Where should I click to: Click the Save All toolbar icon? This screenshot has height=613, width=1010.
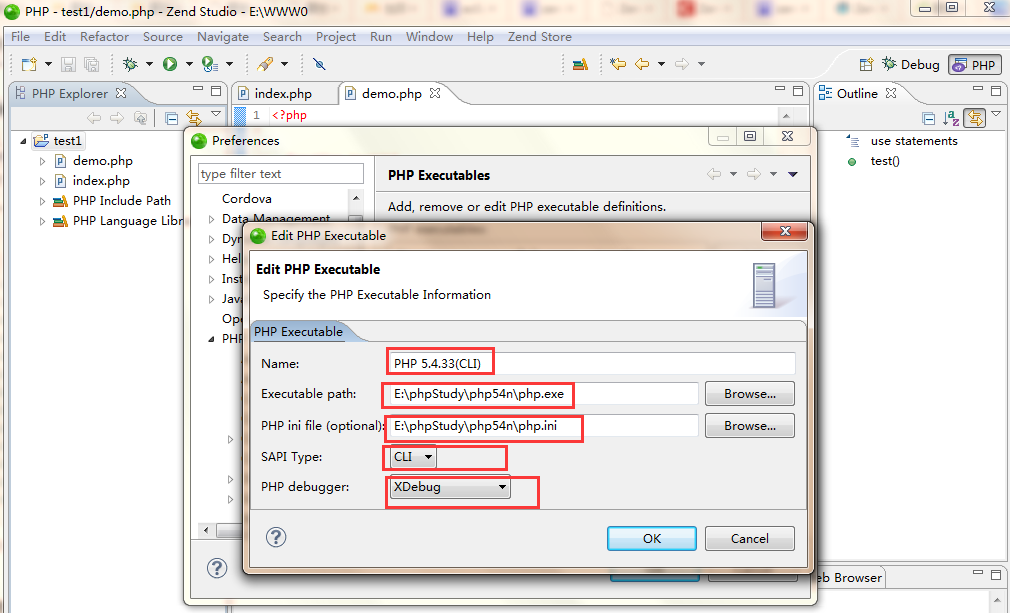[x=91, y=64]
